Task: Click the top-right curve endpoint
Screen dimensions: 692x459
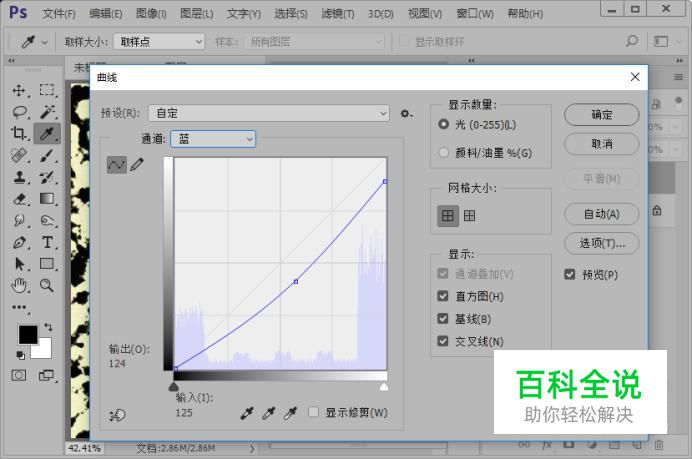Action: point(385,181)
